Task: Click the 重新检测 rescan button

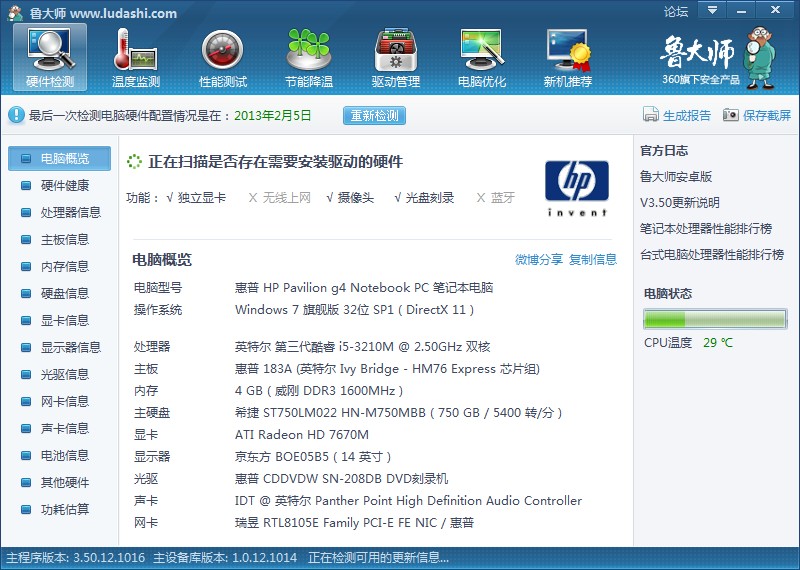Action: (374, 116)
